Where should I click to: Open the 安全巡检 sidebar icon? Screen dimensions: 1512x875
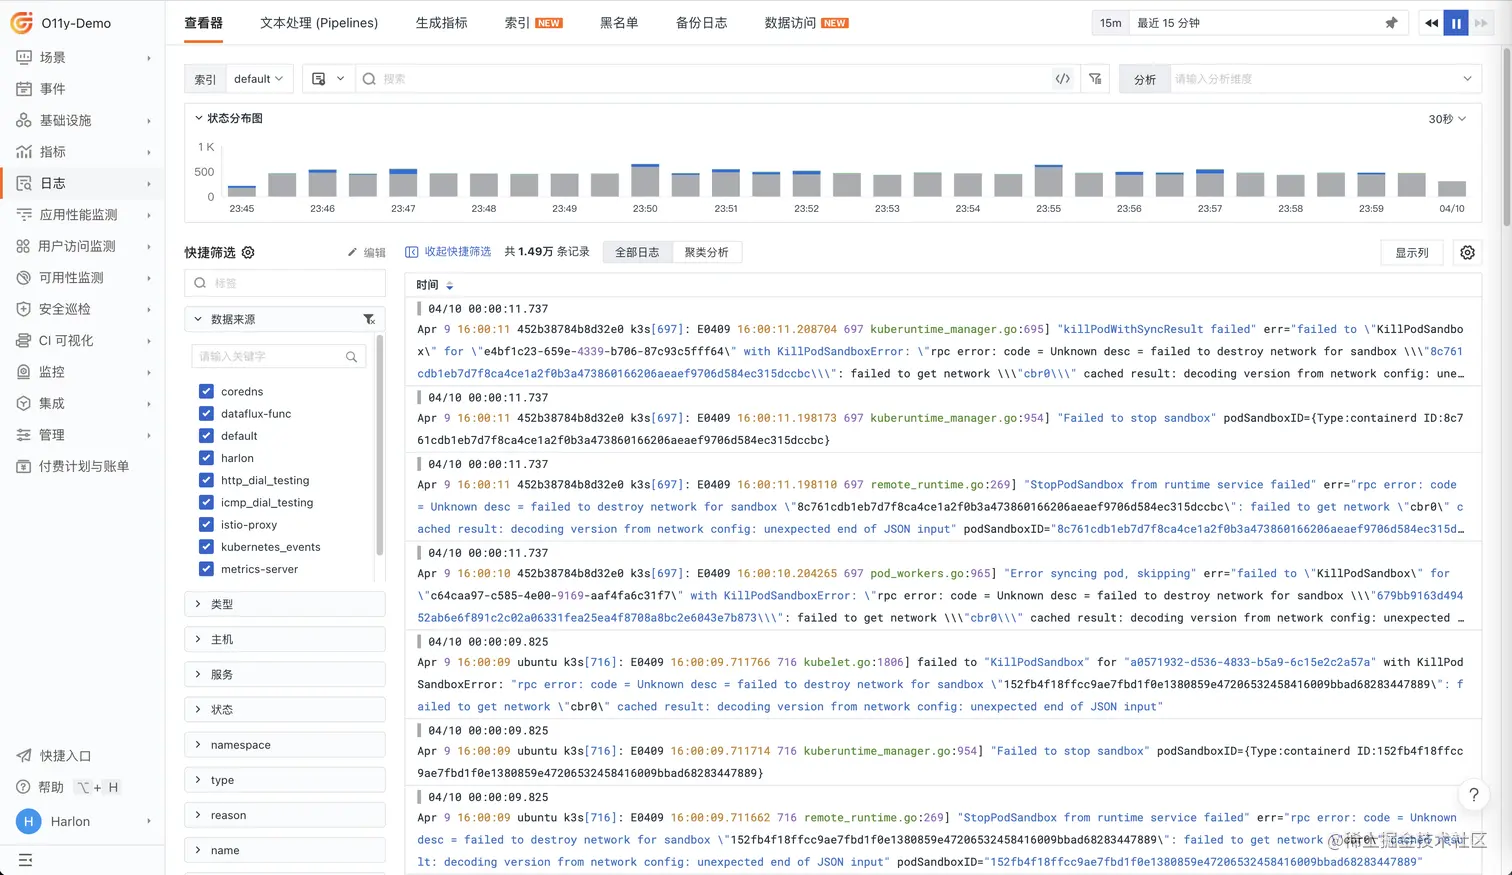click(x=24, y=309)
